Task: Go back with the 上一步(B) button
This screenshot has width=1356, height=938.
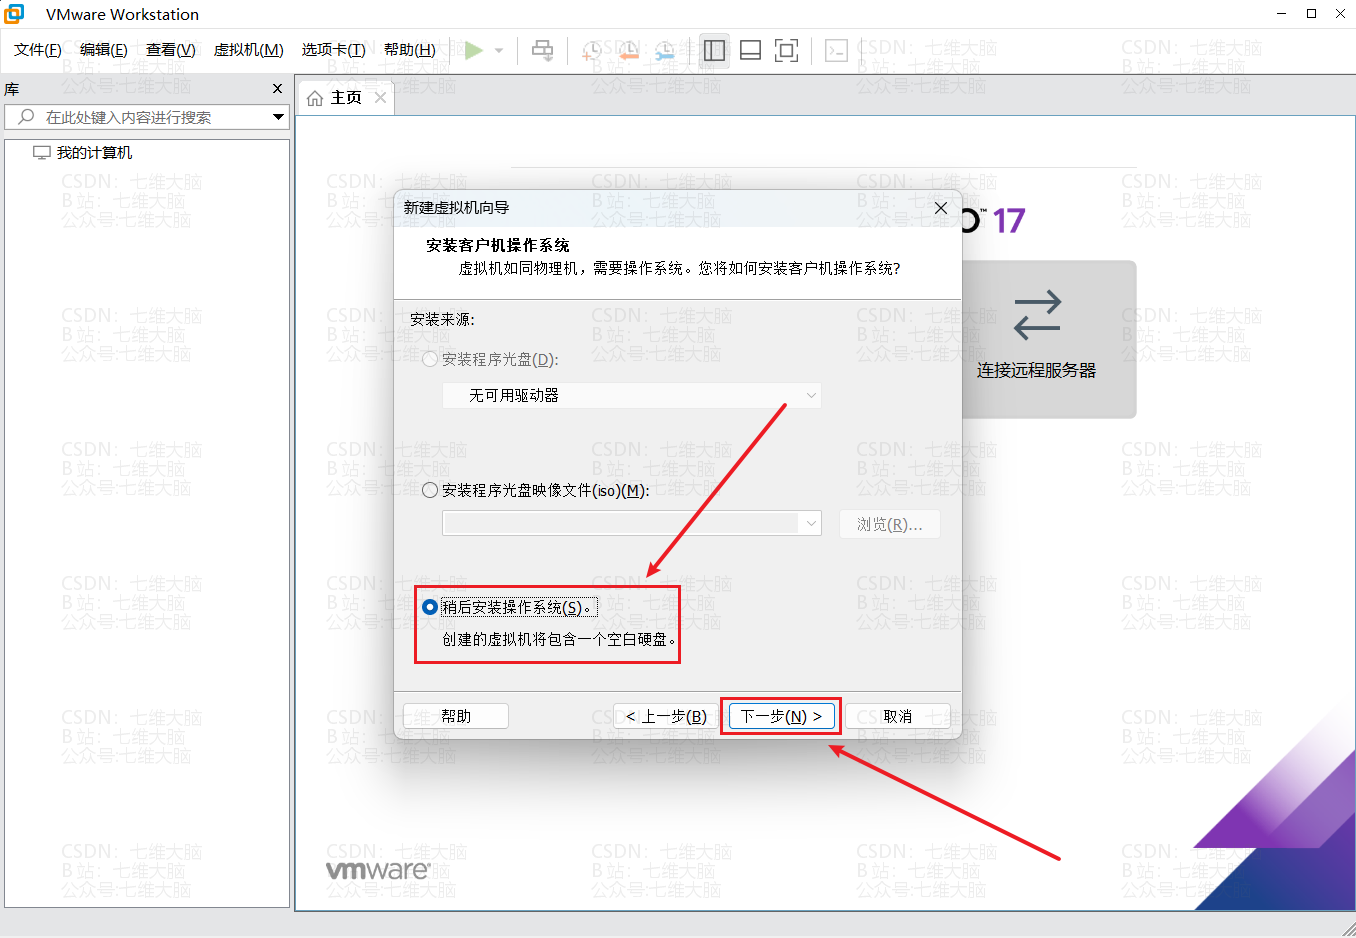Action: [666, 716]
